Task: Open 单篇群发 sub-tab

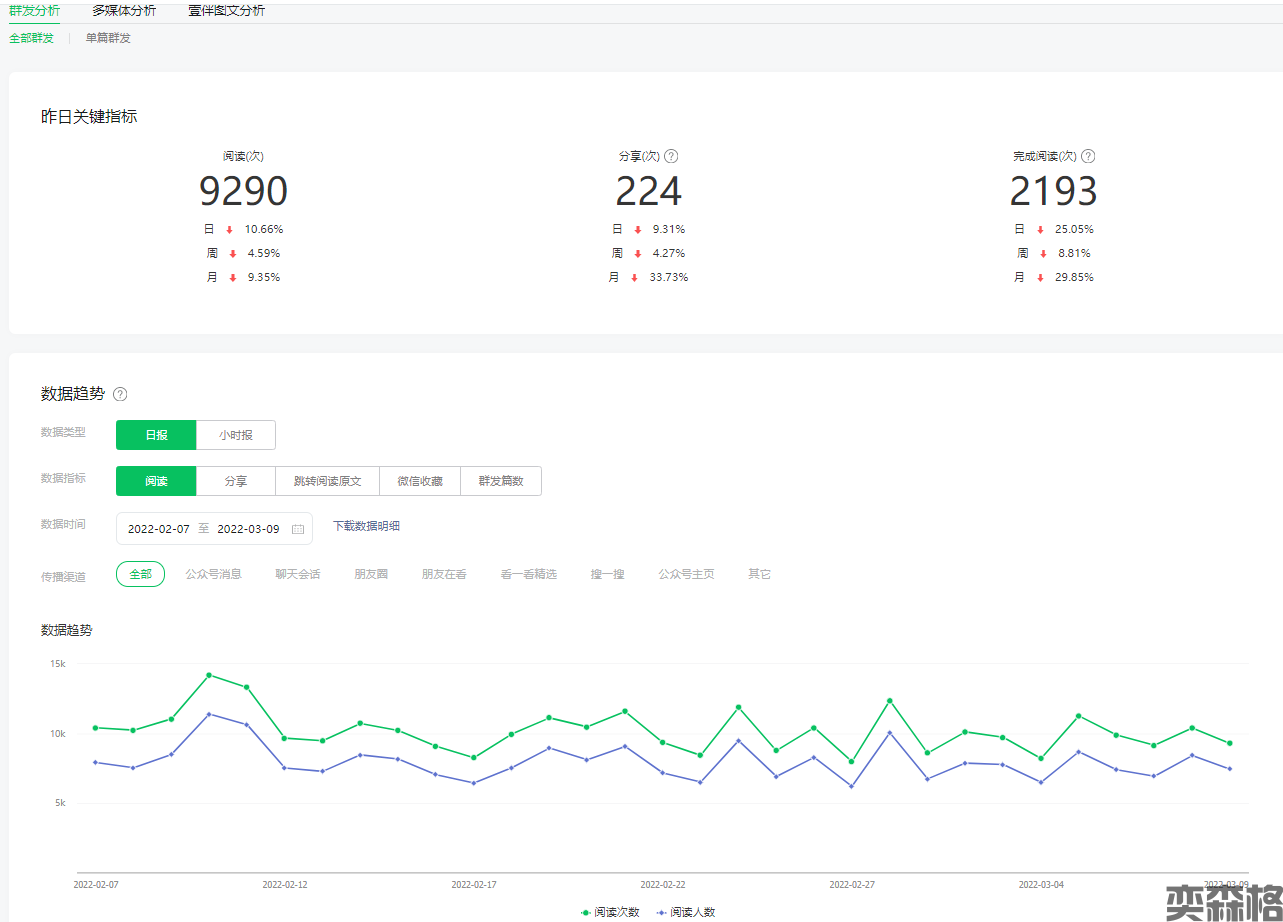Action: click(x=108, y=38)
